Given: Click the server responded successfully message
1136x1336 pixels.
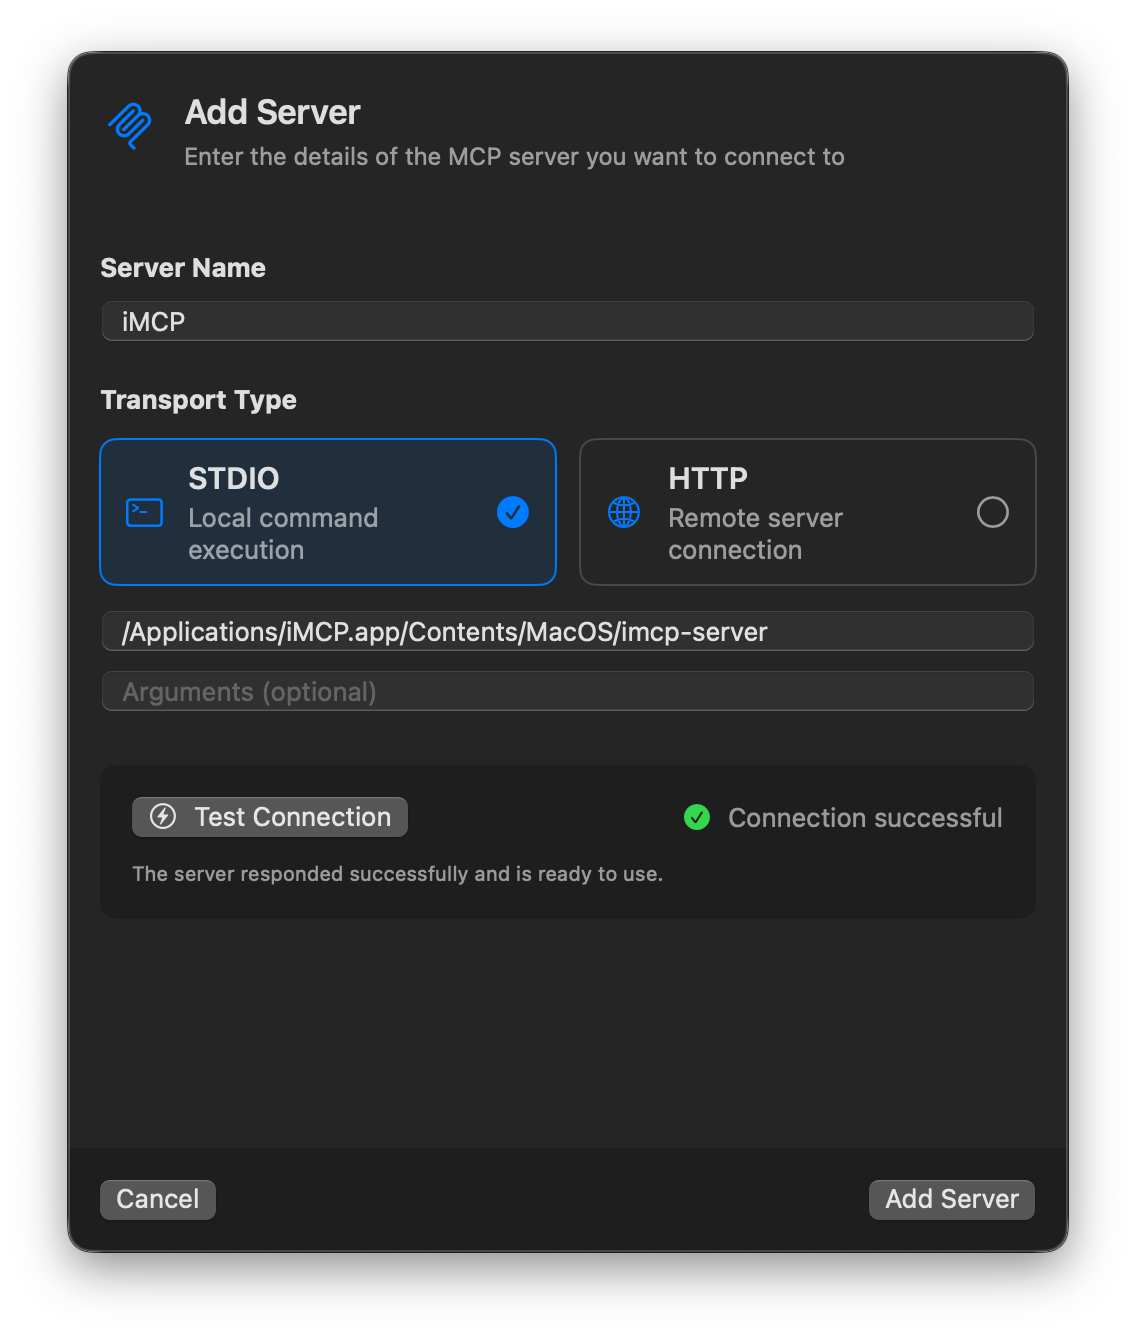Looking at the screenshot, I should point(398,873).
